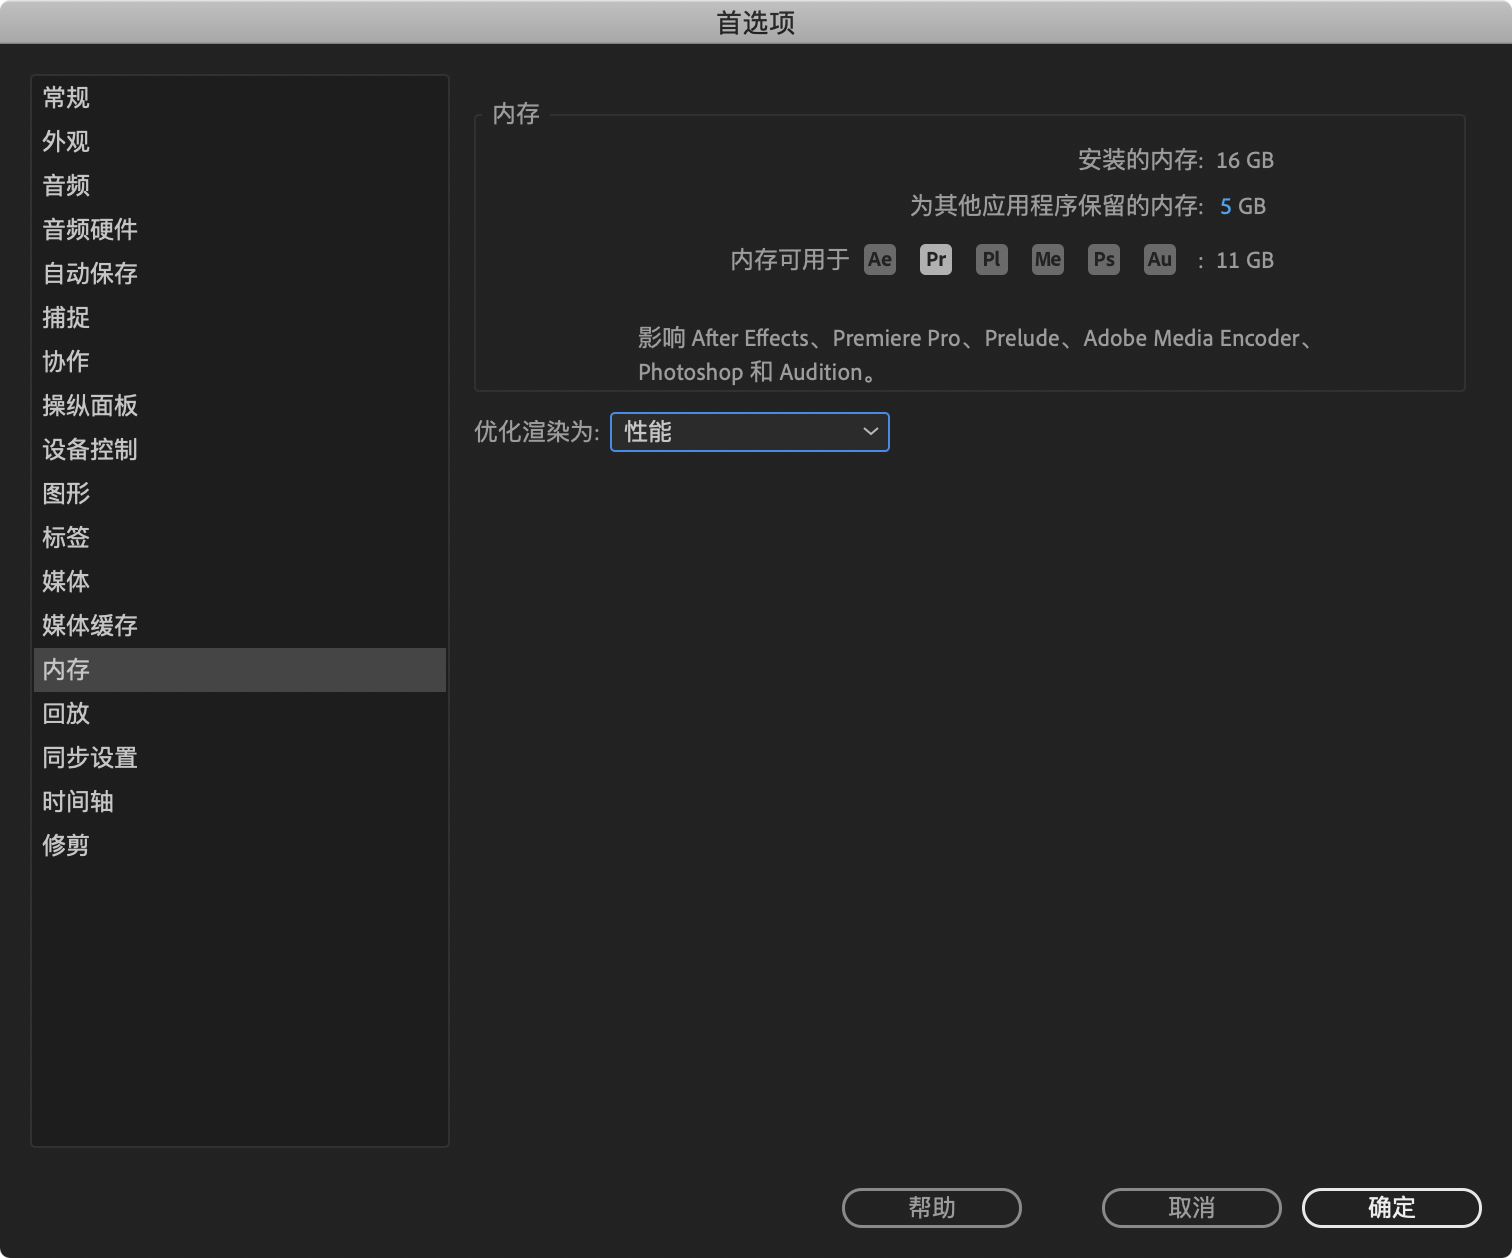Go to 自动保存 preferences
The image size is (1512, 1258).
(240, 274)
